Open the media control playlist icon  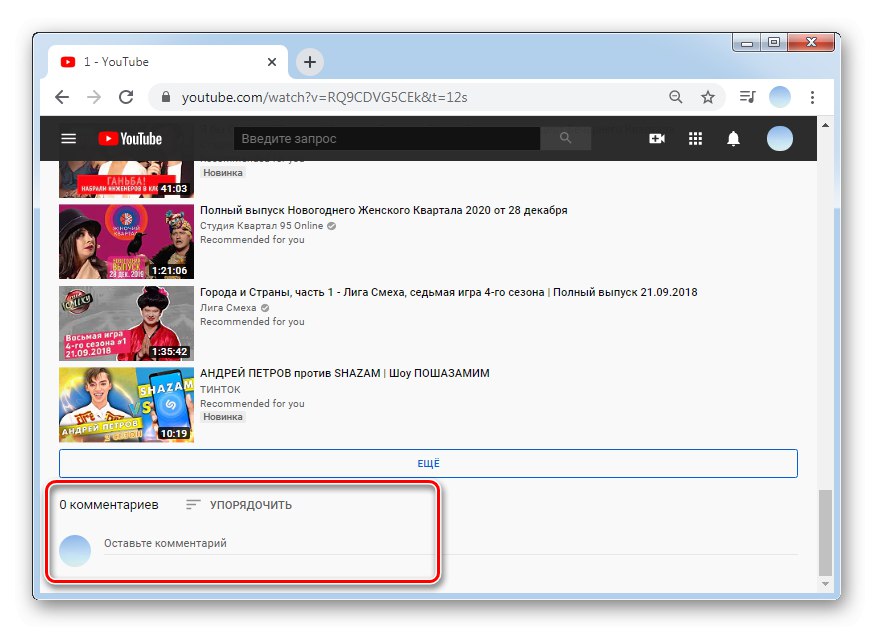(x=747, y=97)
